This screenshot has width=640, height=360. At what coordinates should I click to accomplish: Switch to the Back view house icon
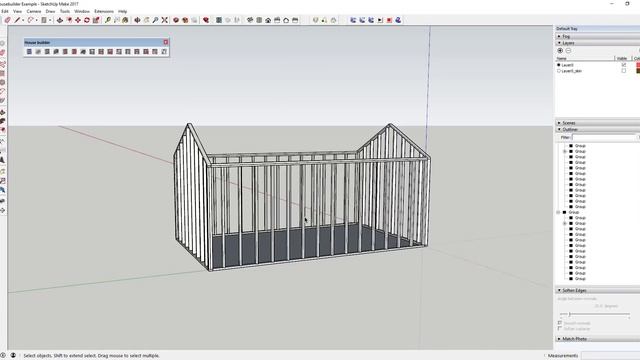pos(286,20)
